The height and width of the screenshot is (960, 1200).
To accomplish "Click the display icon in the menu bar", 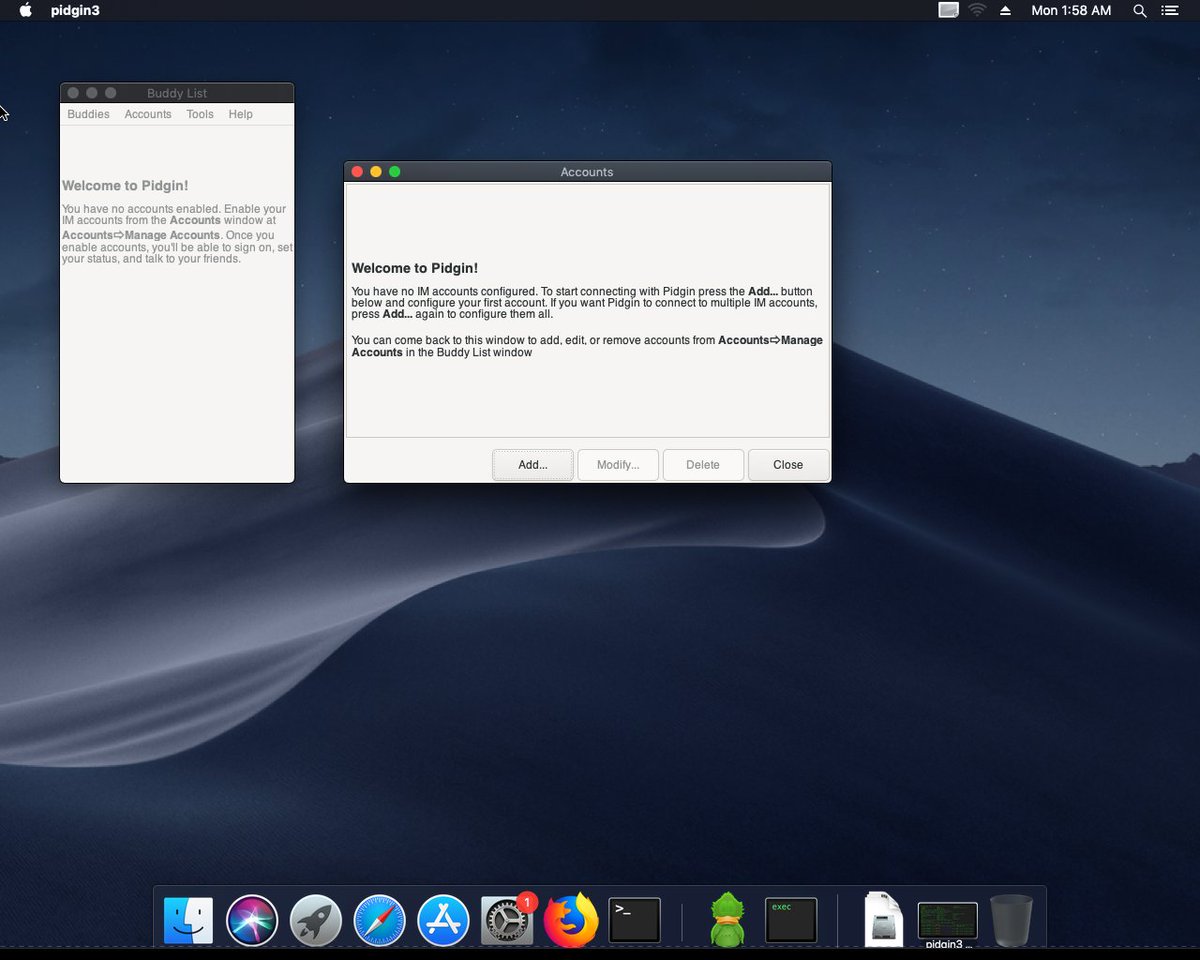I will (x=948, y=10).
